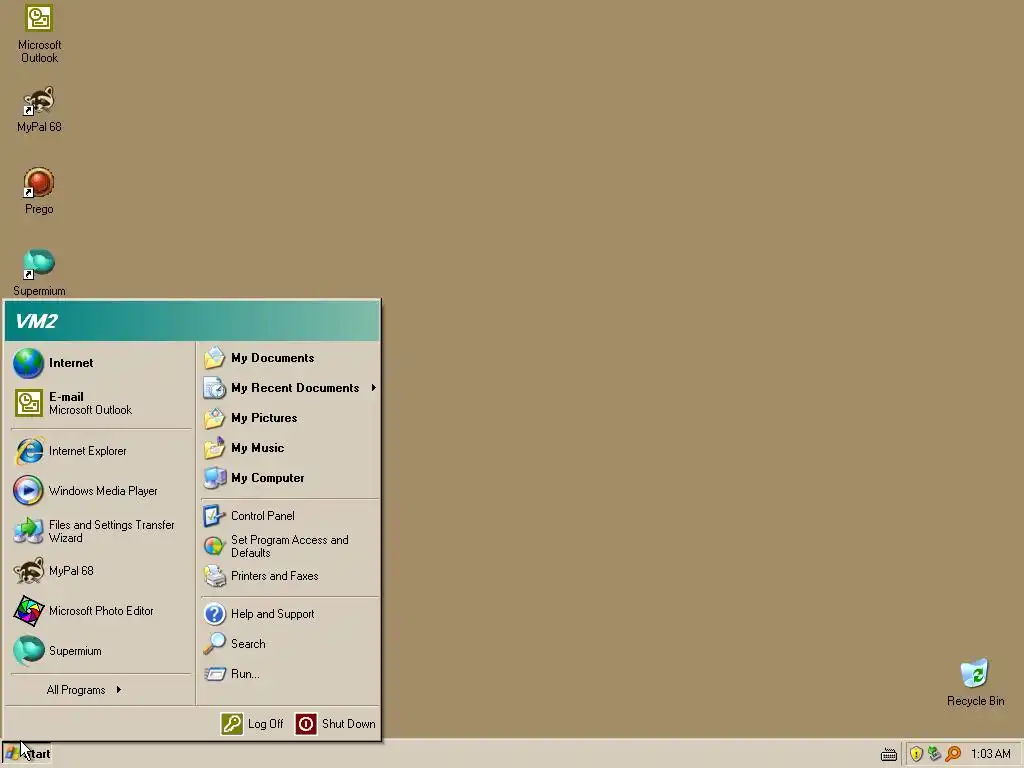1024x768 pixels.
Task: Open My Pictures folder
Action: (x=289, y=418)
